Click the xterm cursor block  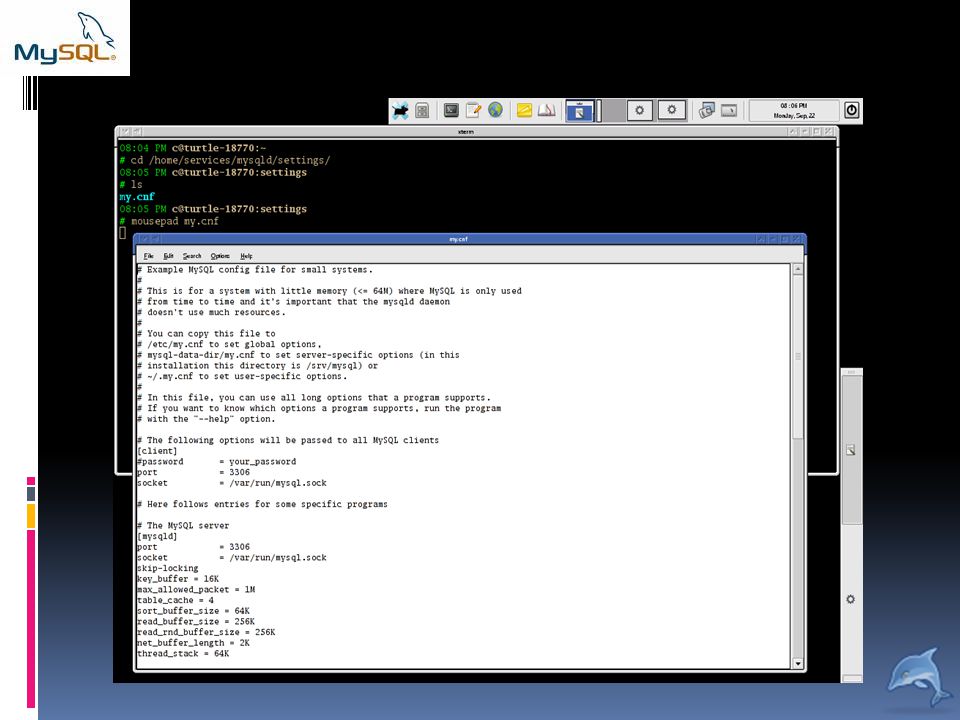point(122,233)
